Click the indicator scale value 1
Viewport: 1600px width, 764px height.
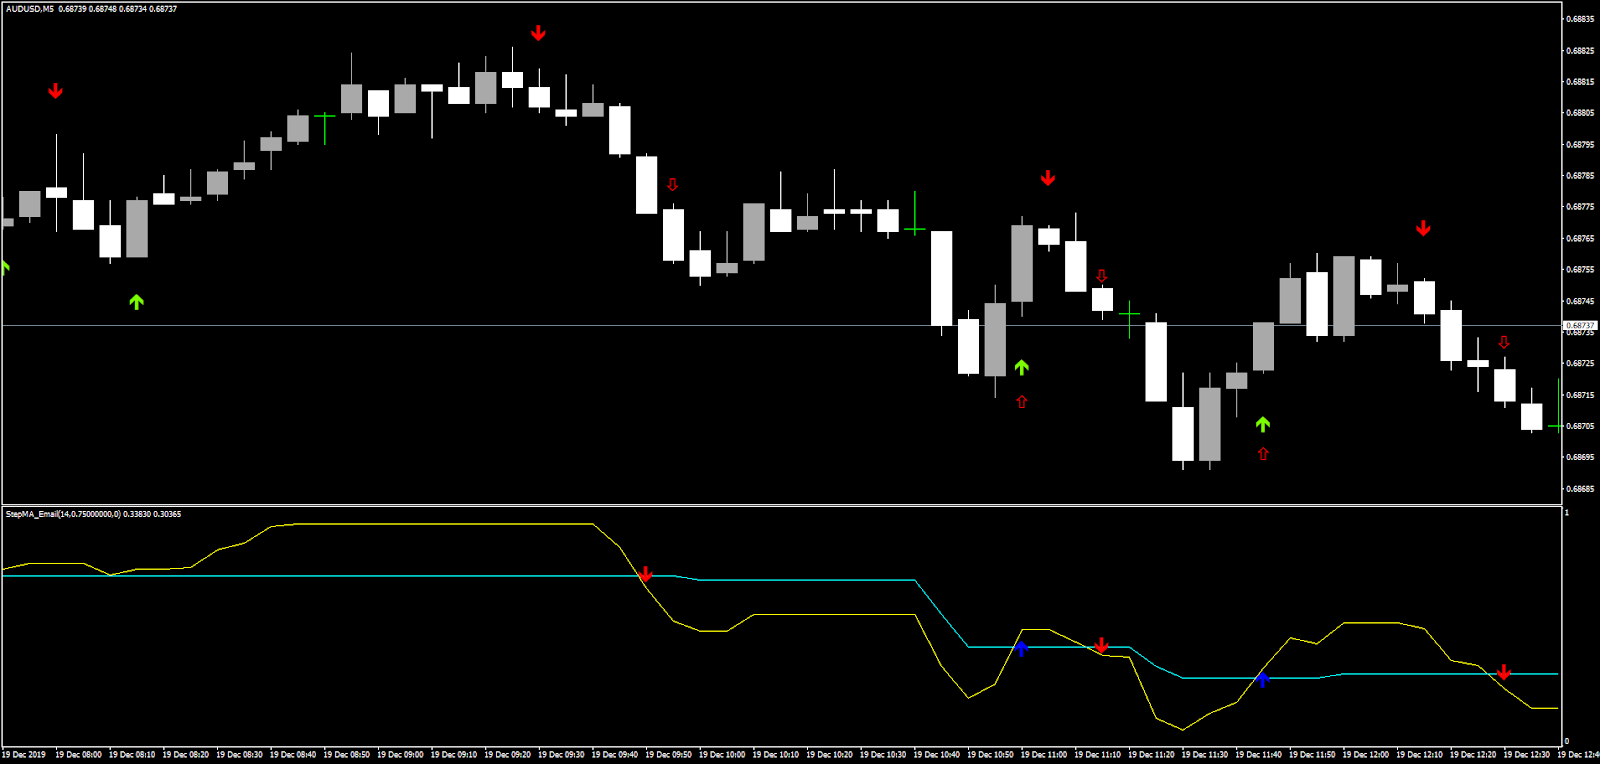pyautogui.click(x=1567, y=513)
